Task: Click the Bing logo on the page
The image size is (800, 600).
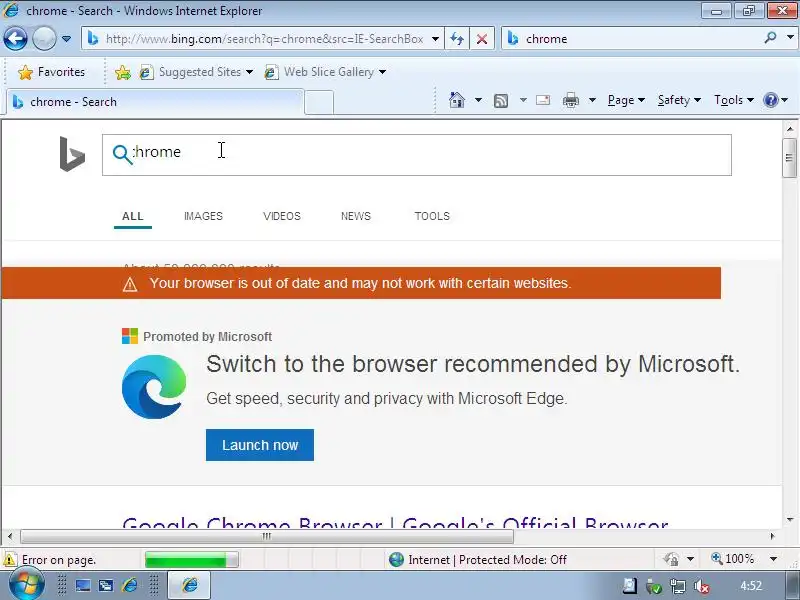Action: coord(72,154)
